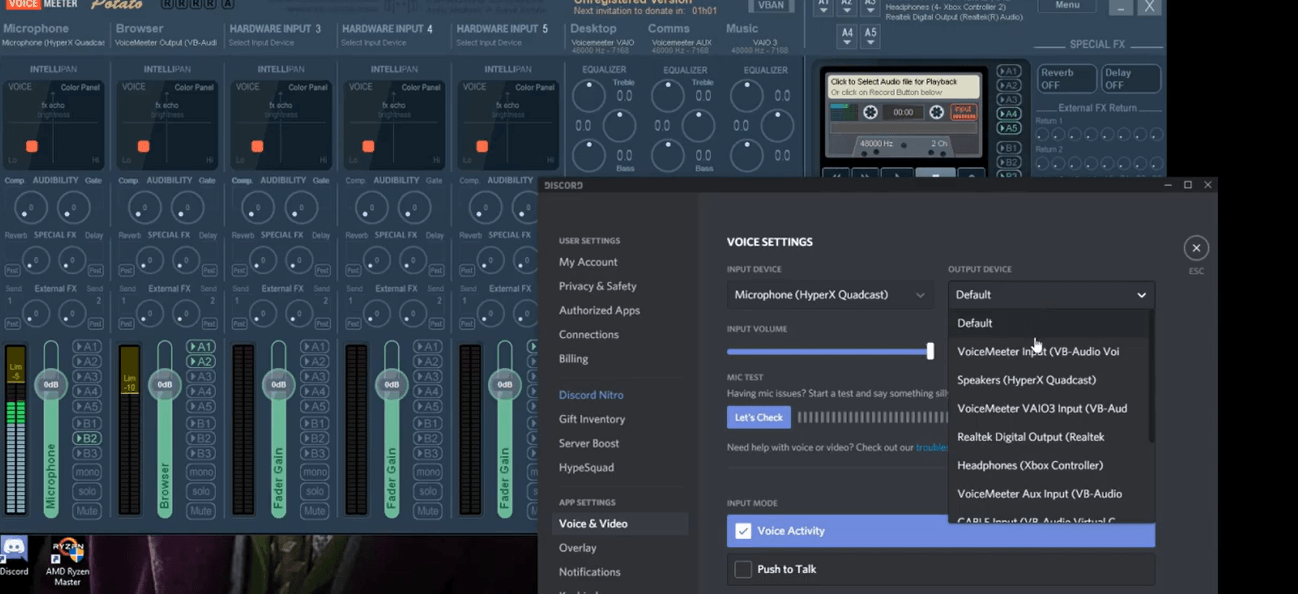Adjust the Comms equalizer Treble knob

click(x=668, y=95)
